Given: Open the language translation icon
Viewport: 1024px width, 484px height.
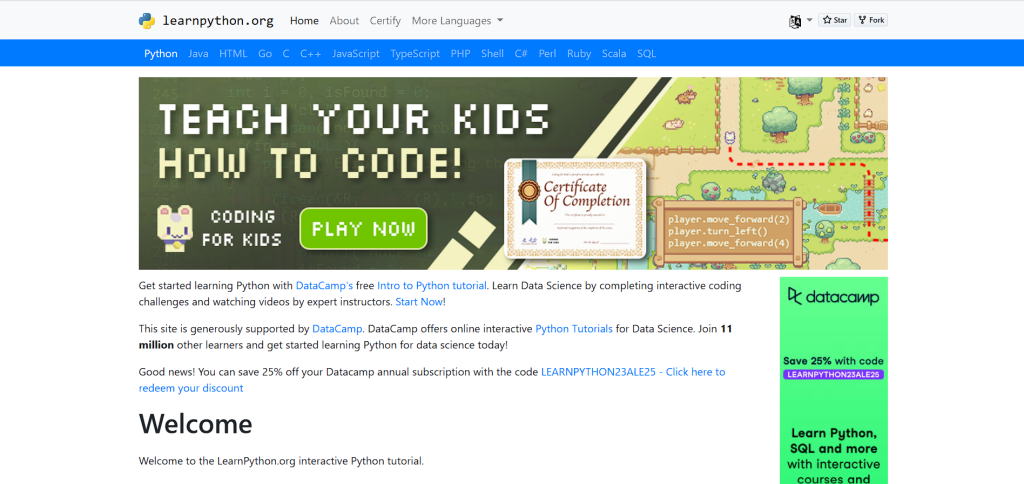Looking at the screenshot, I should pyautogui.click(x=795, y=21).
